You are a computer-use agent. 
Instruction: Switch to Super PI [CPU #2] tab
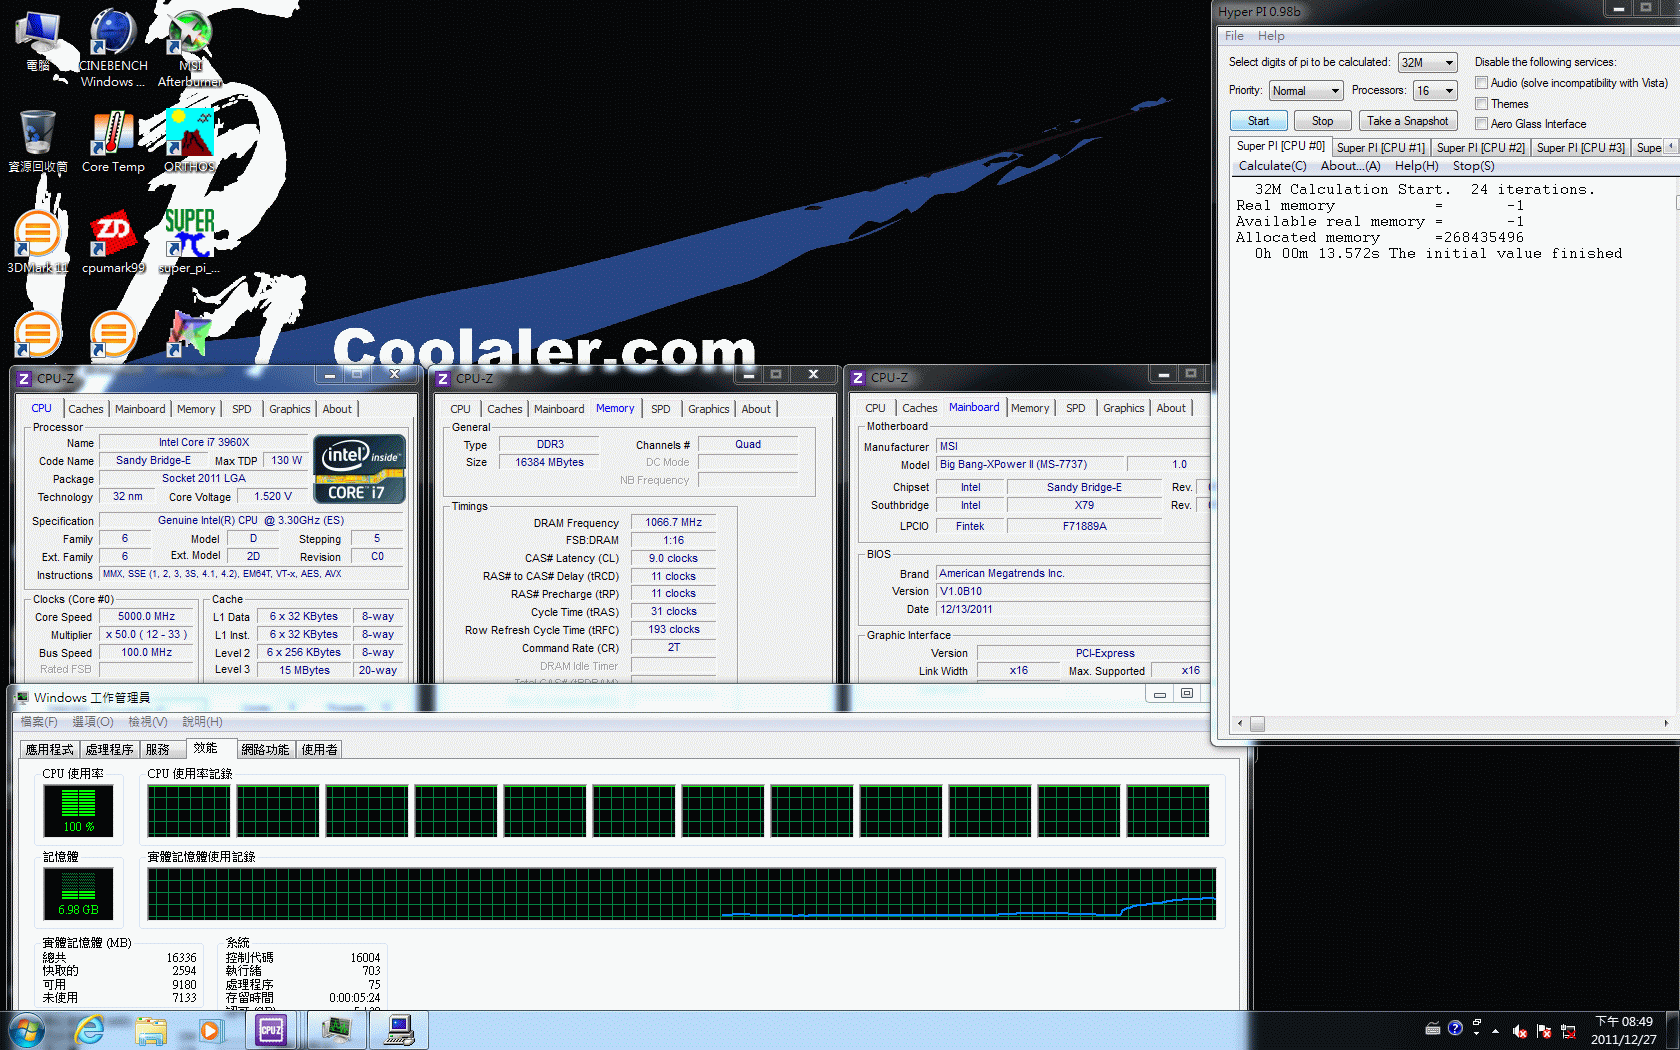coord(1480,148)
